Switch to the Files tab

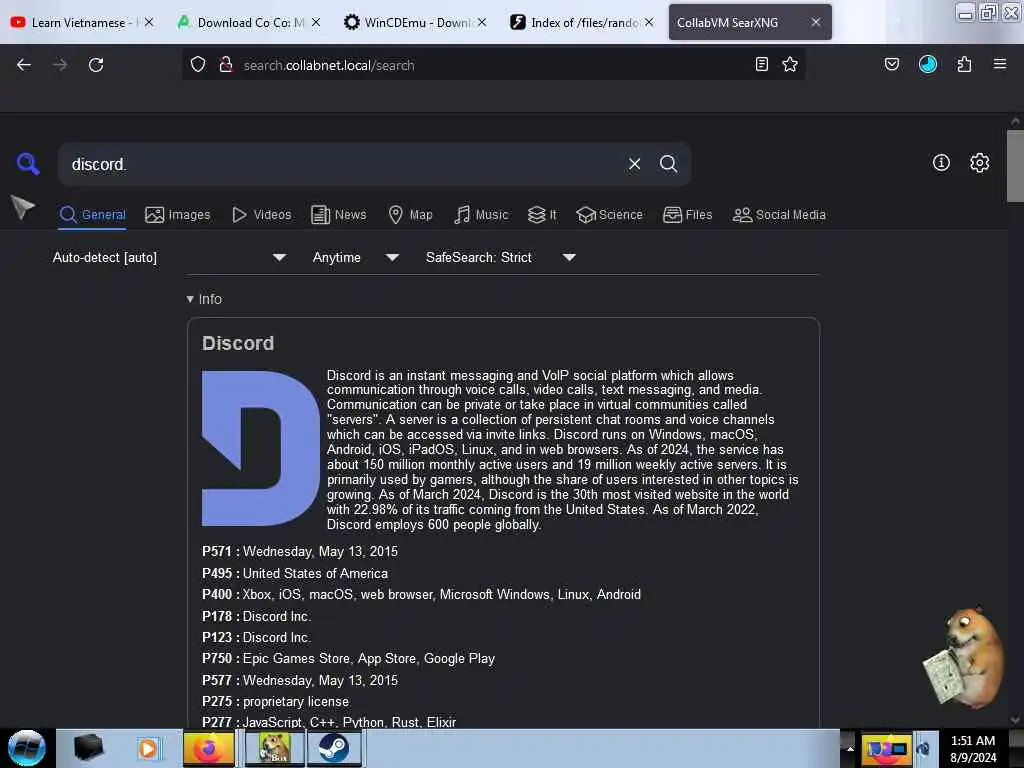(x=688, y=214)
